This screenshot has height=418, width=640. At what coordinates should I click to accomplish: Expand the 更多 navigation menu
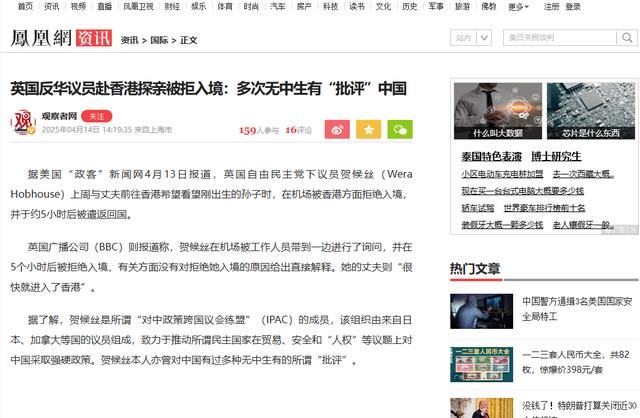tap(518, 7)
